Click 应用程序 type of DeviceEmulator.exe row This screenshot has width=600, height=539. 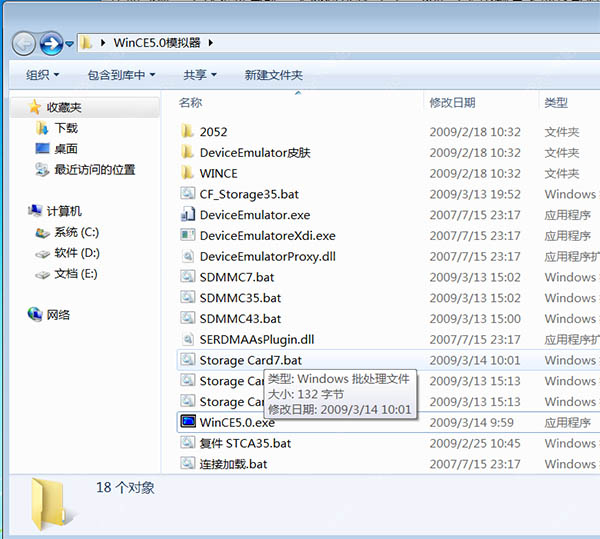coord(567,215)
